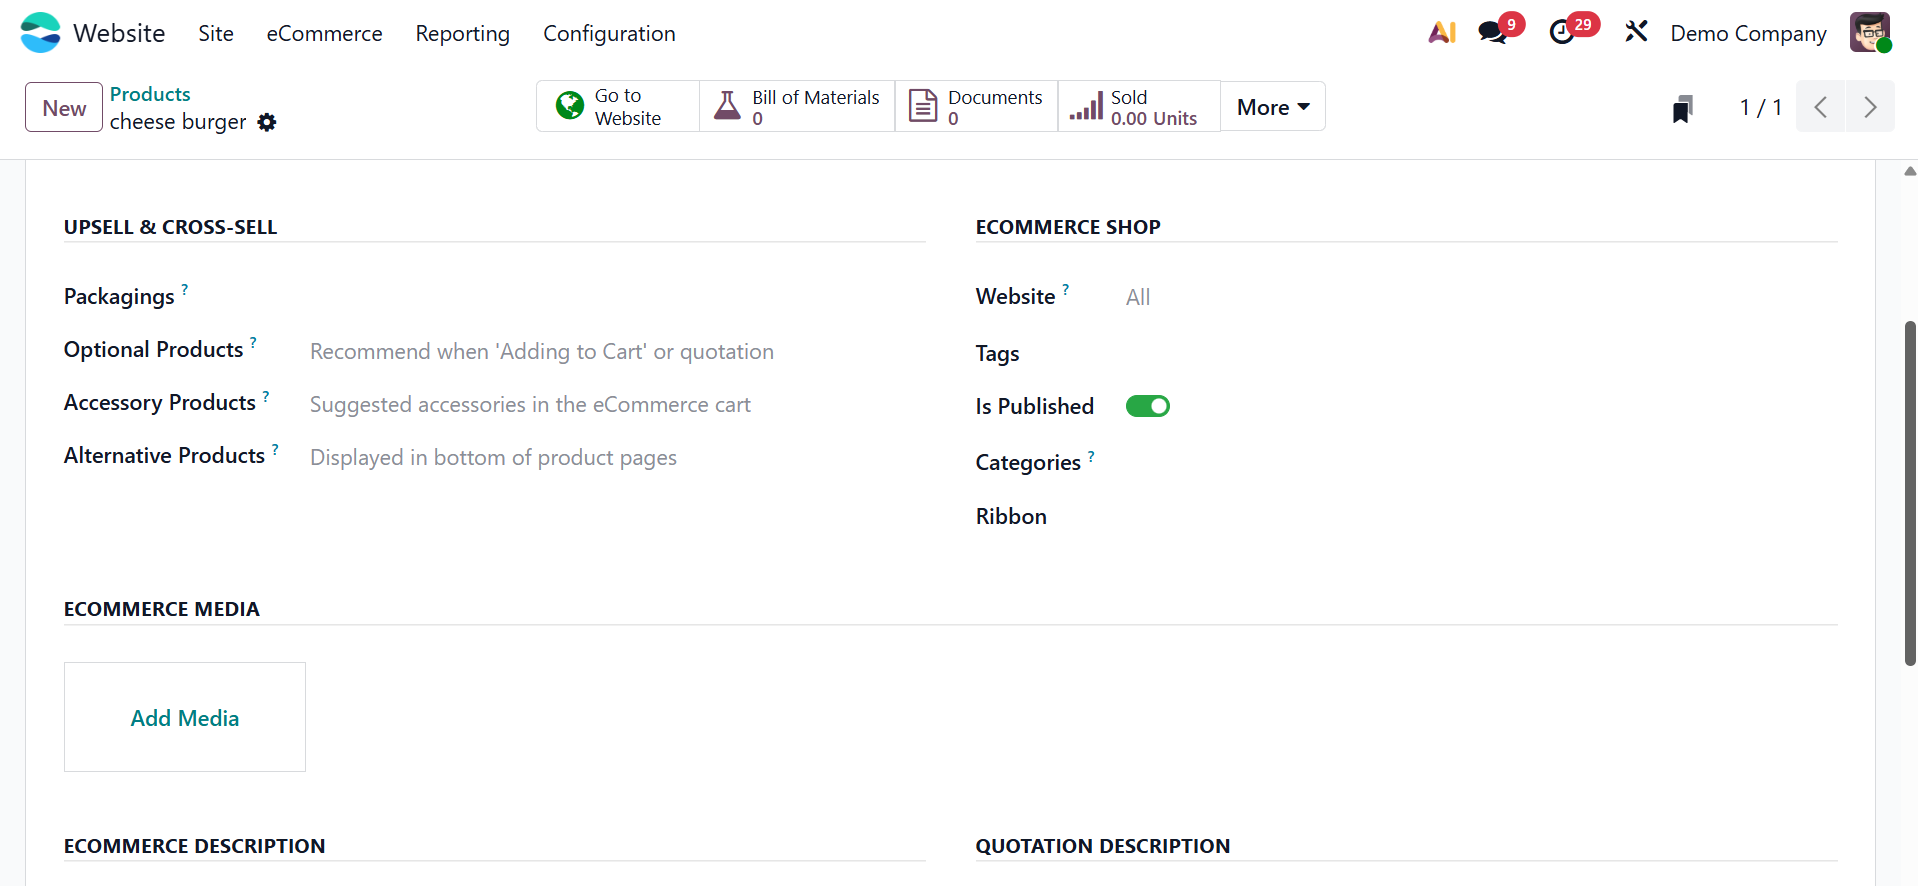Click the Products breadcrumb link

[150, 94]
